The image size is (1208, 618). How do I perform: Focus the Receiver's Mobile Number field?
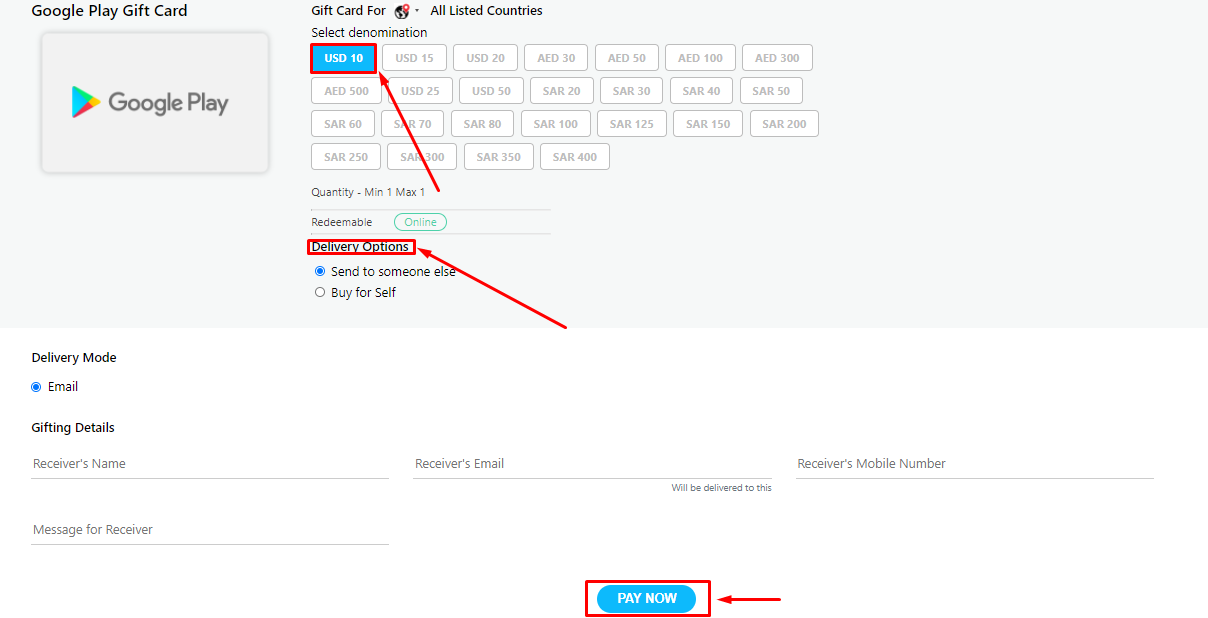pos(975,464)
